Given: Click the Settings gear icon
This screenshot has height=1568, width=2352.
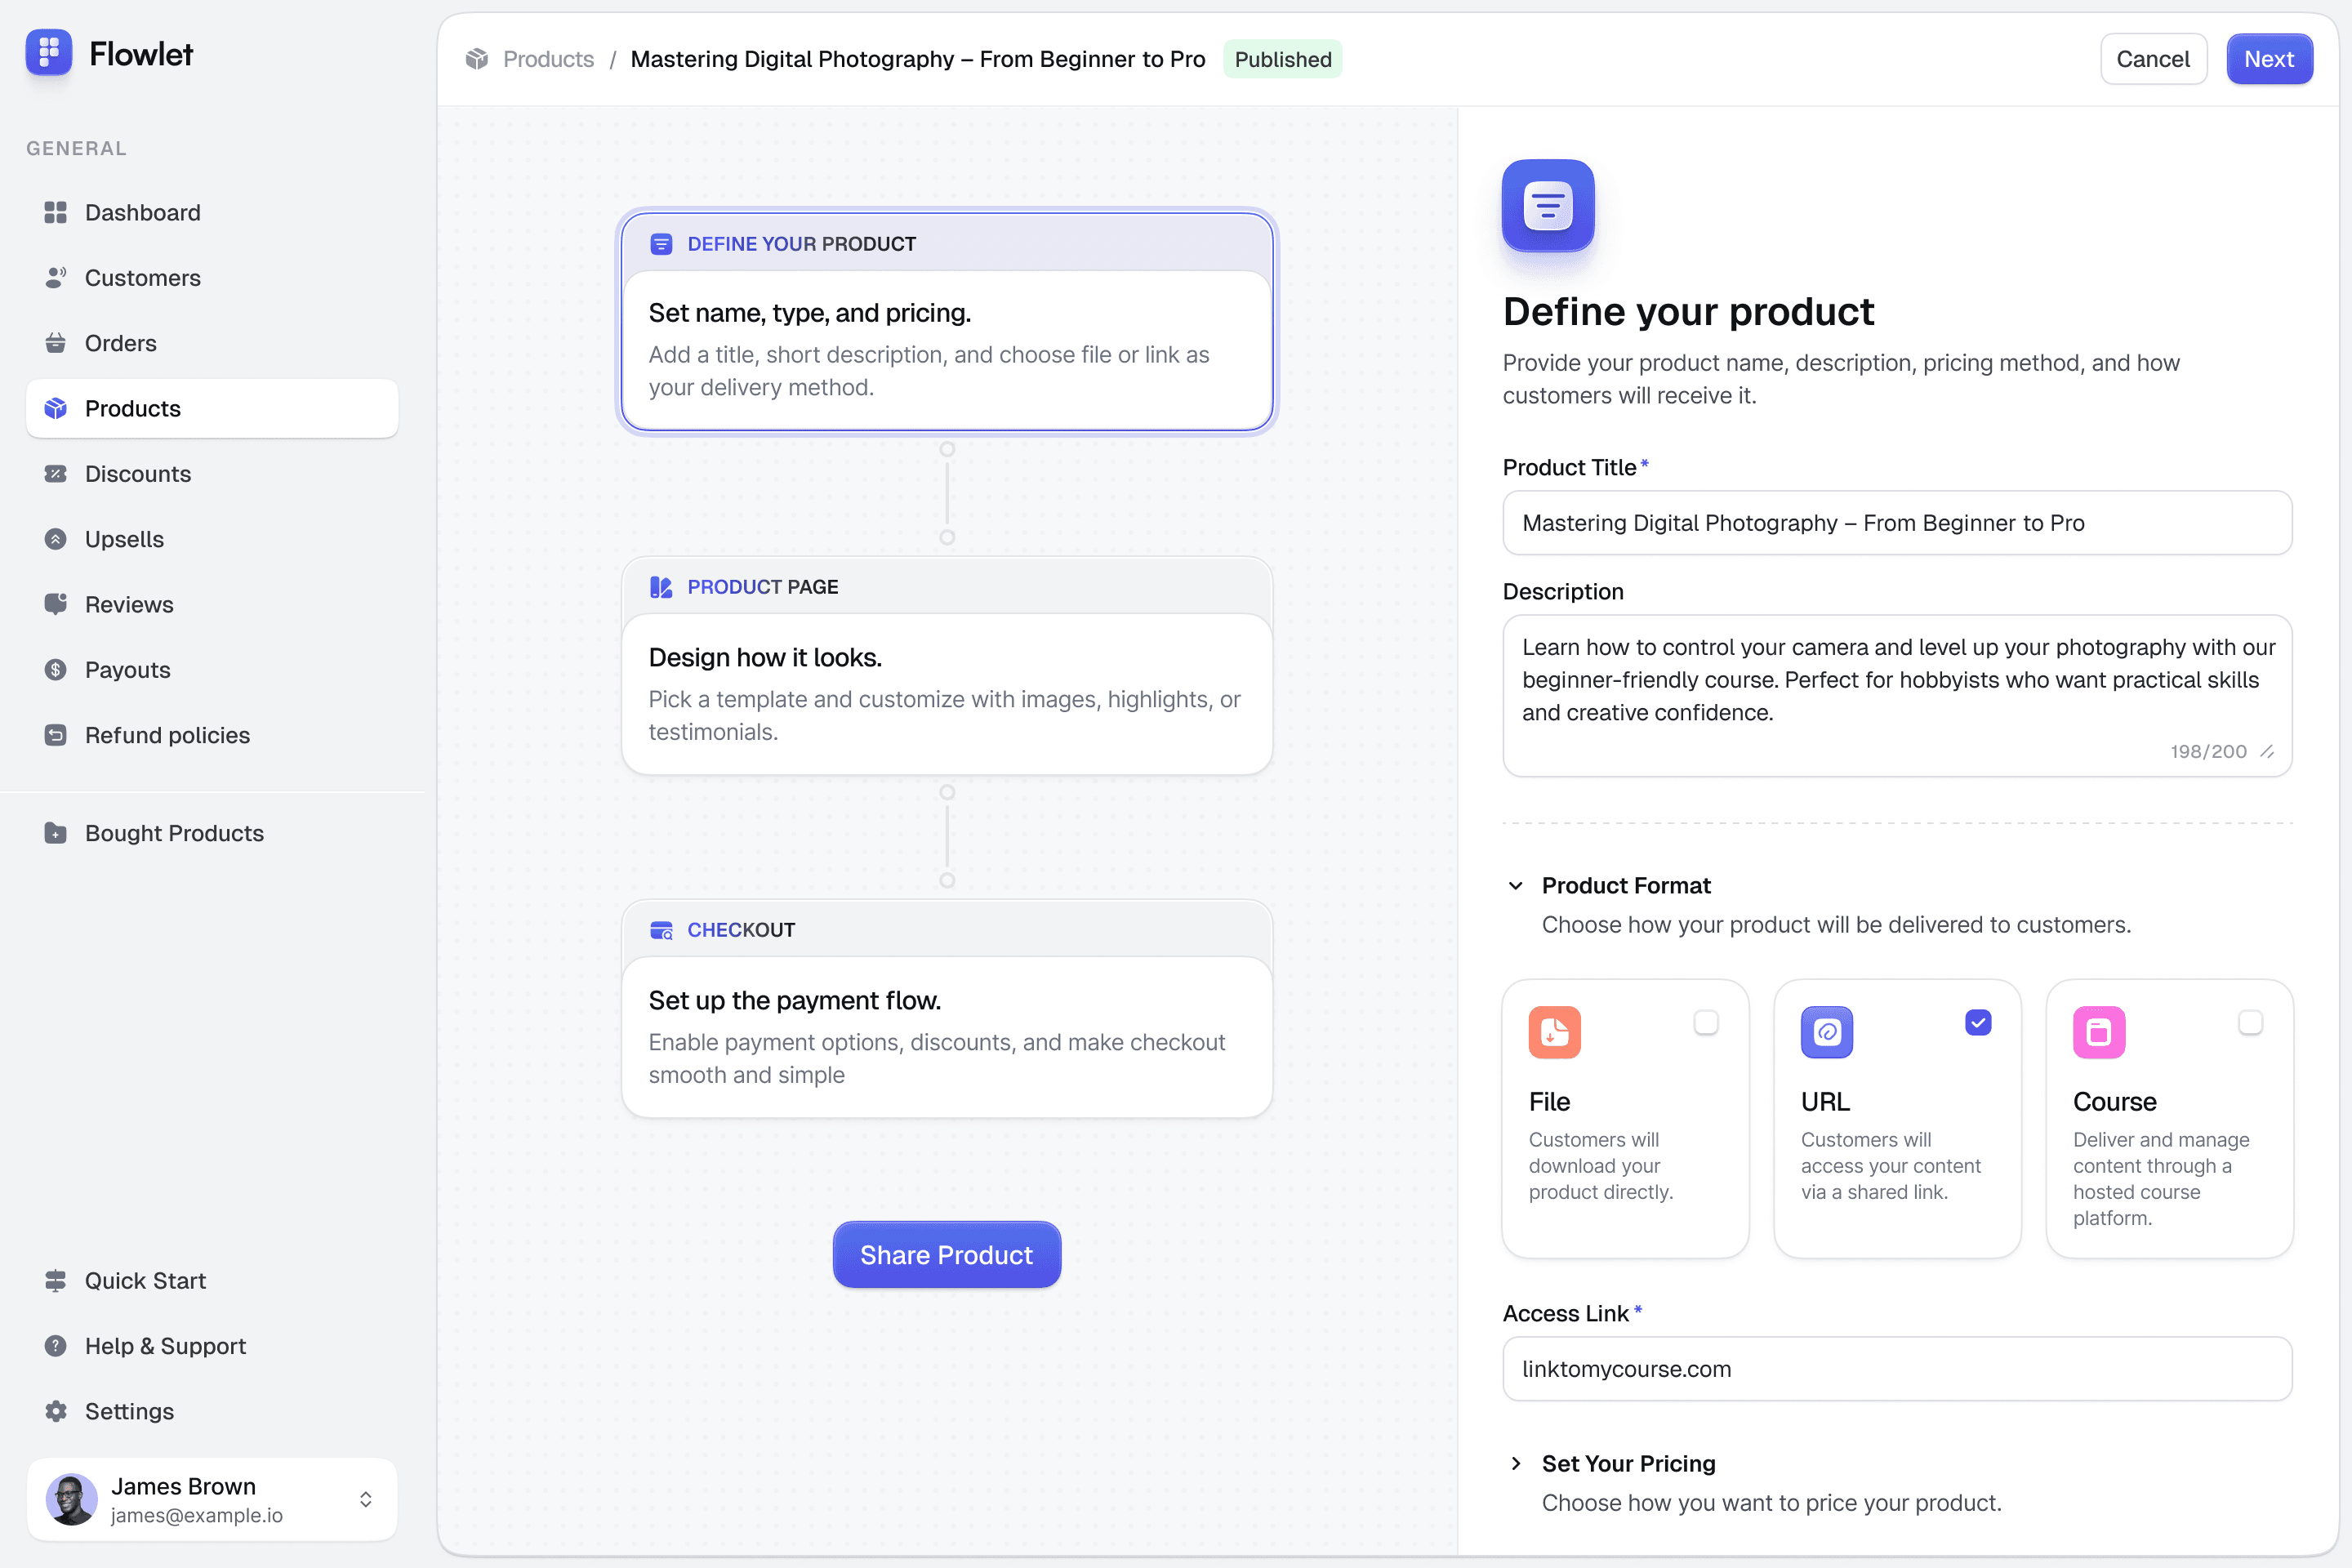Looking at the screenshot, I should coord(55,1411).
